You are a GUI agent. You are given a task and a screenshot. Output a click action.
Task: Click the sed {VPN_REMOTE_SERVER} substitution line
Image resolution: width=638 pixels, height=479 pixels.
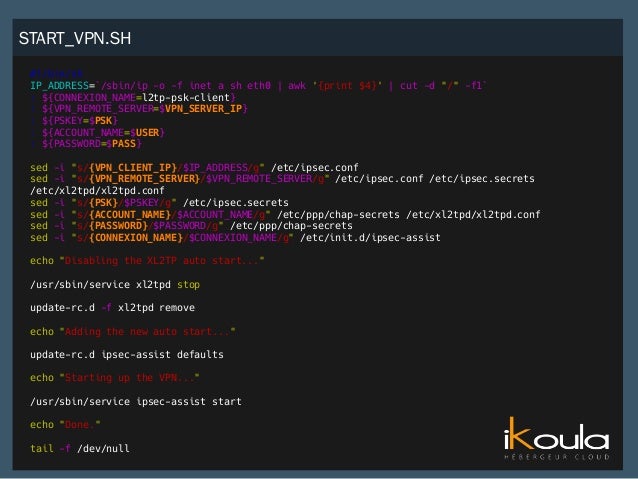point(282,179)
